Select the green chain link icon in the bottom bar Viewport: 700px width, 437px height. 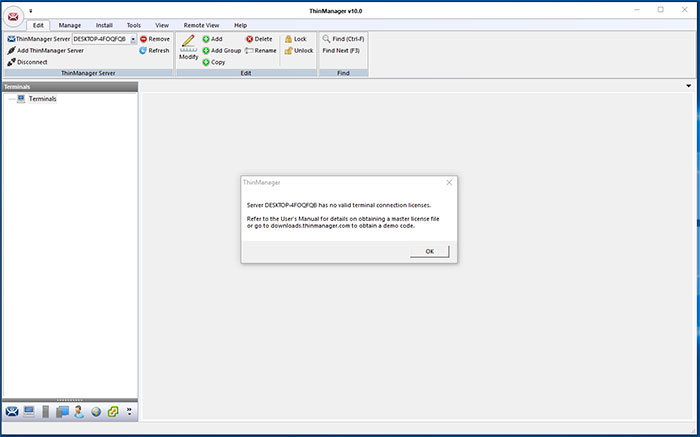[113, 412]
